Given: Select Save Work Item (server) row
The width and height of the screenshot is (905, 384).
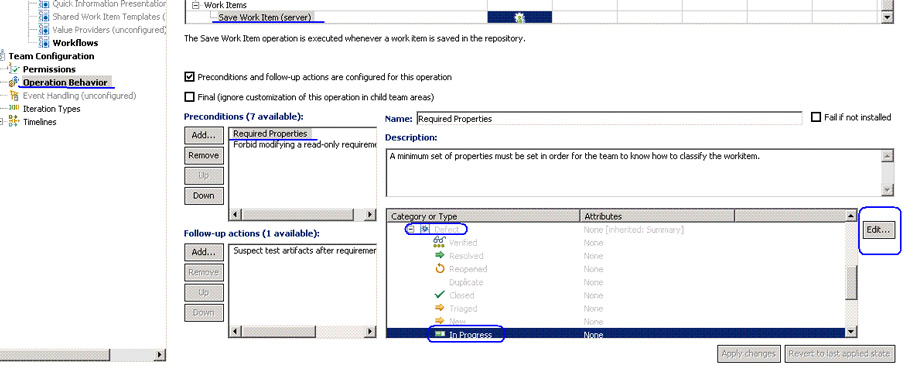Looking at the screenshot, I should click(x=264, y=17).
